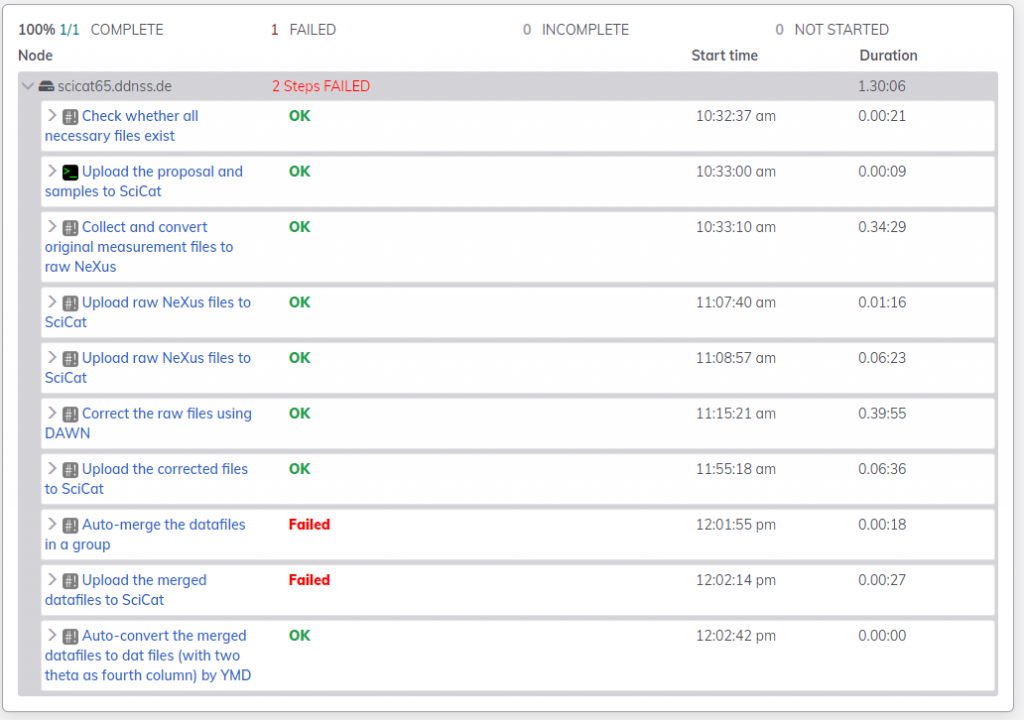Click script icon of 'Upload the merged datafiles'
Screen dimensions: 1024x720
point(70,581)
